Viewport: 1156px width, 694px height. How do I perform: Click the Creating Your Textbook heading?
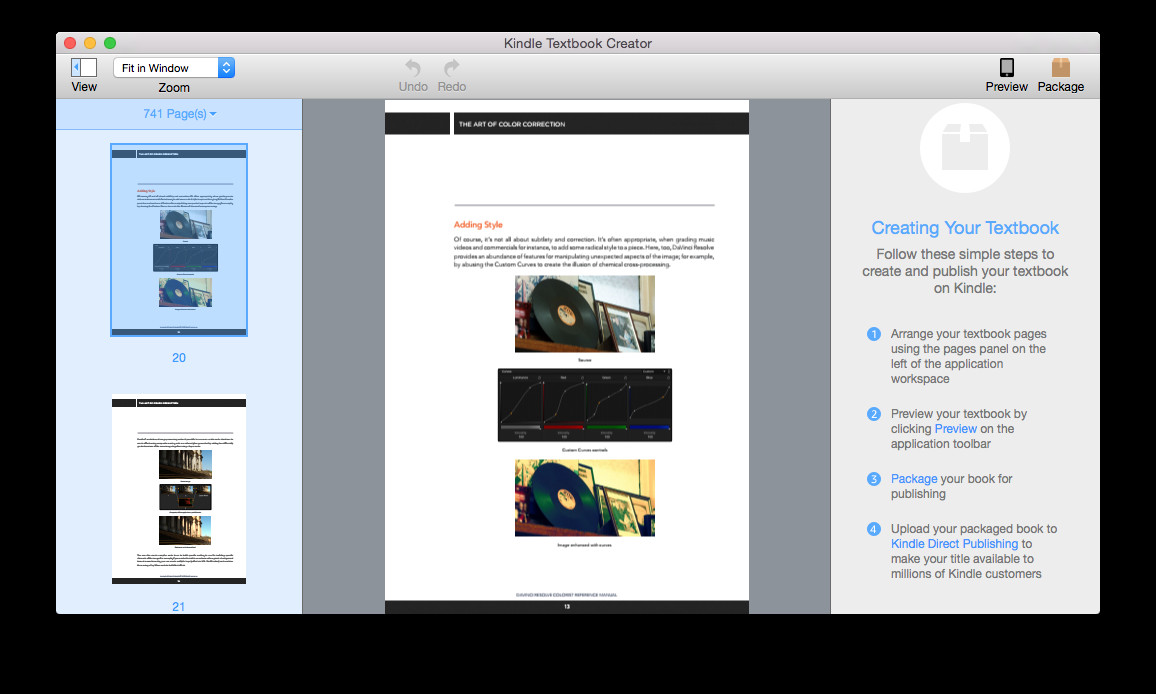coord(965,228)
